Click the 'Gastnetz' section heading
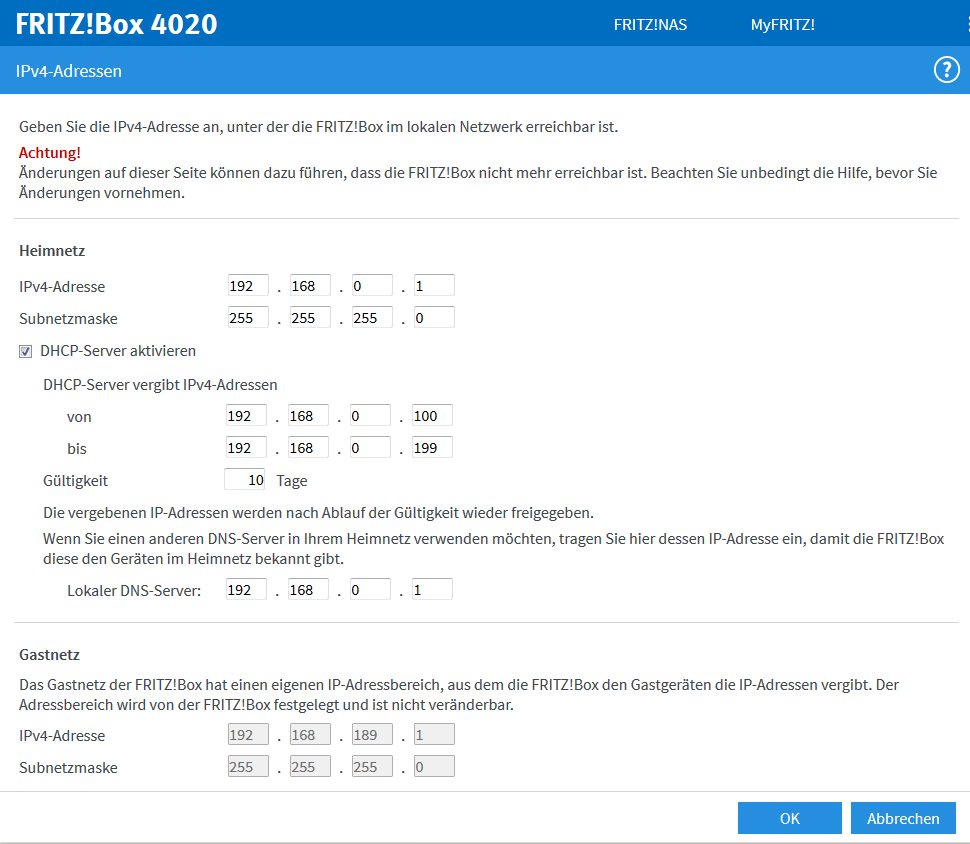The image size is (970, 844). (x=49, y=655)
